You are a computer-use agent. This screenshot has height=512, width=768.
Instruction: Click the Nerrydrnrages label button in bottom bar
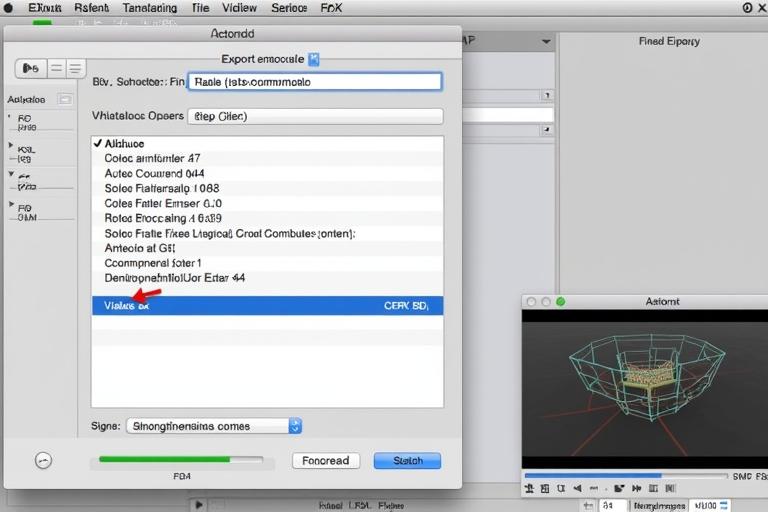tap(659, 505)
